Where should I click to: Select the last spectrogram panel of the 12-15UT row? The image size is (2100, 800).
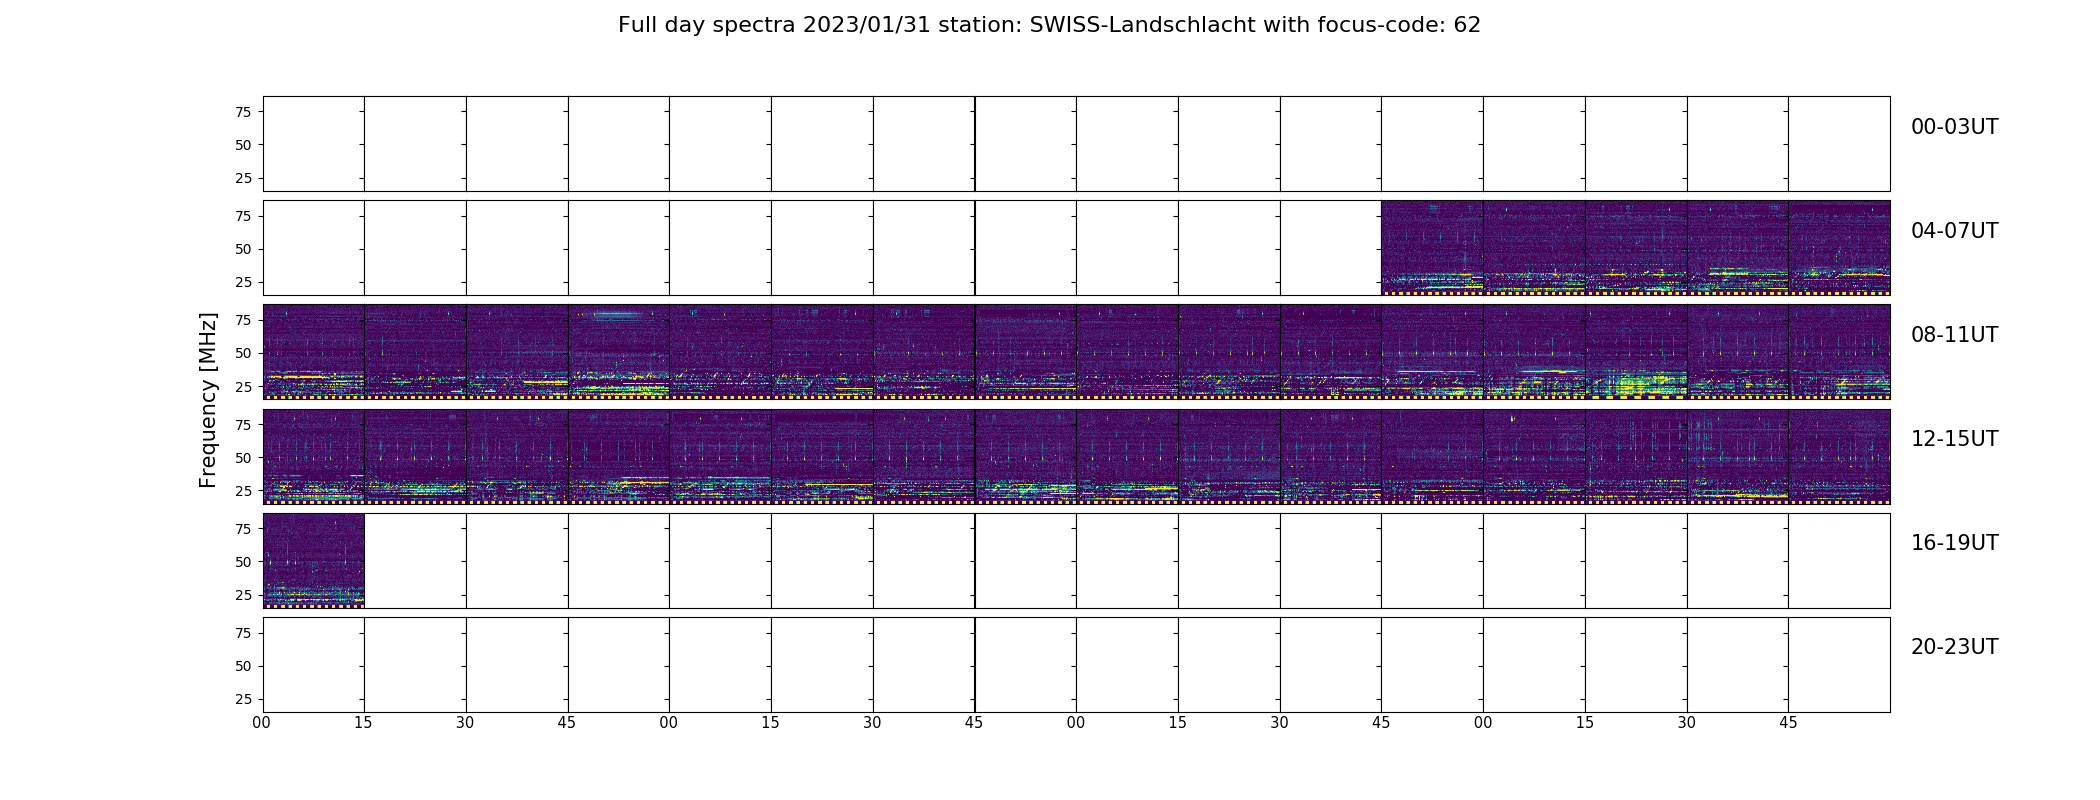[1839, 456]
